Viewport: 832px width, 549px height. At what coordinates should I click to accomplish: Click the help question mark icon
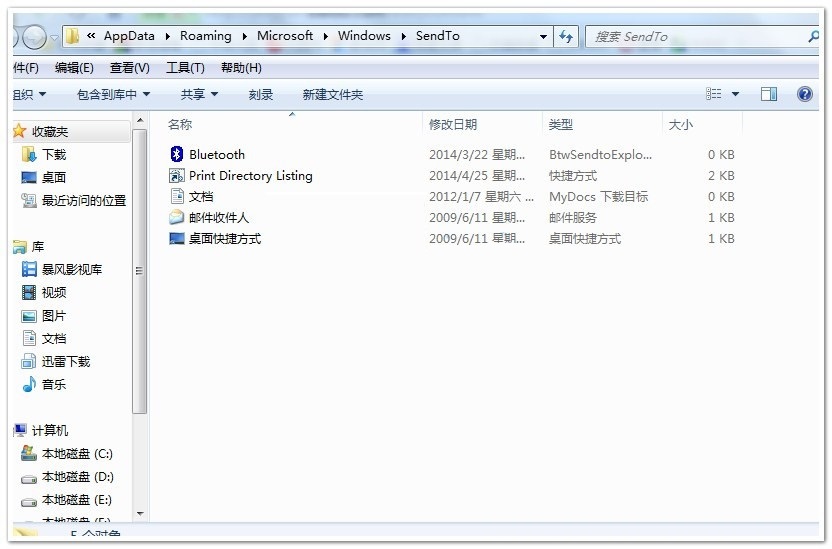coord(804,94)
